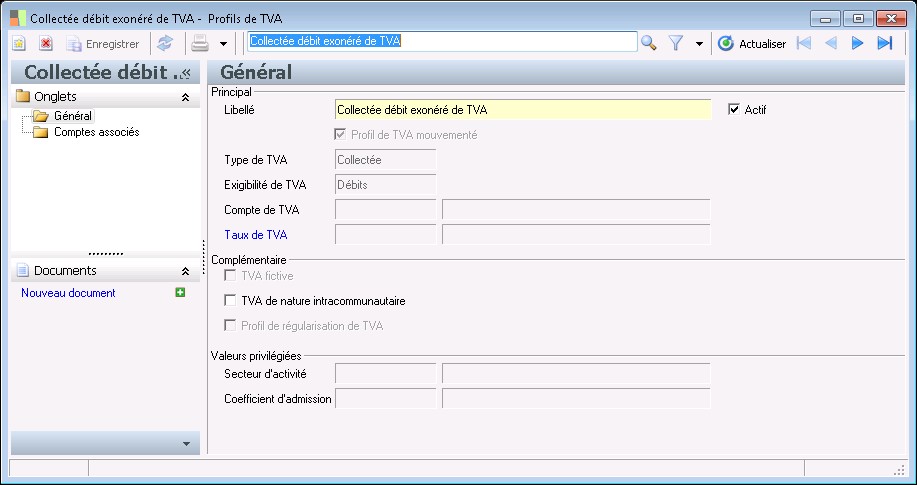Open the bottom left panel dropdown arrow
The width and height of the screenshot is (917, 485).
pos(187,444)
